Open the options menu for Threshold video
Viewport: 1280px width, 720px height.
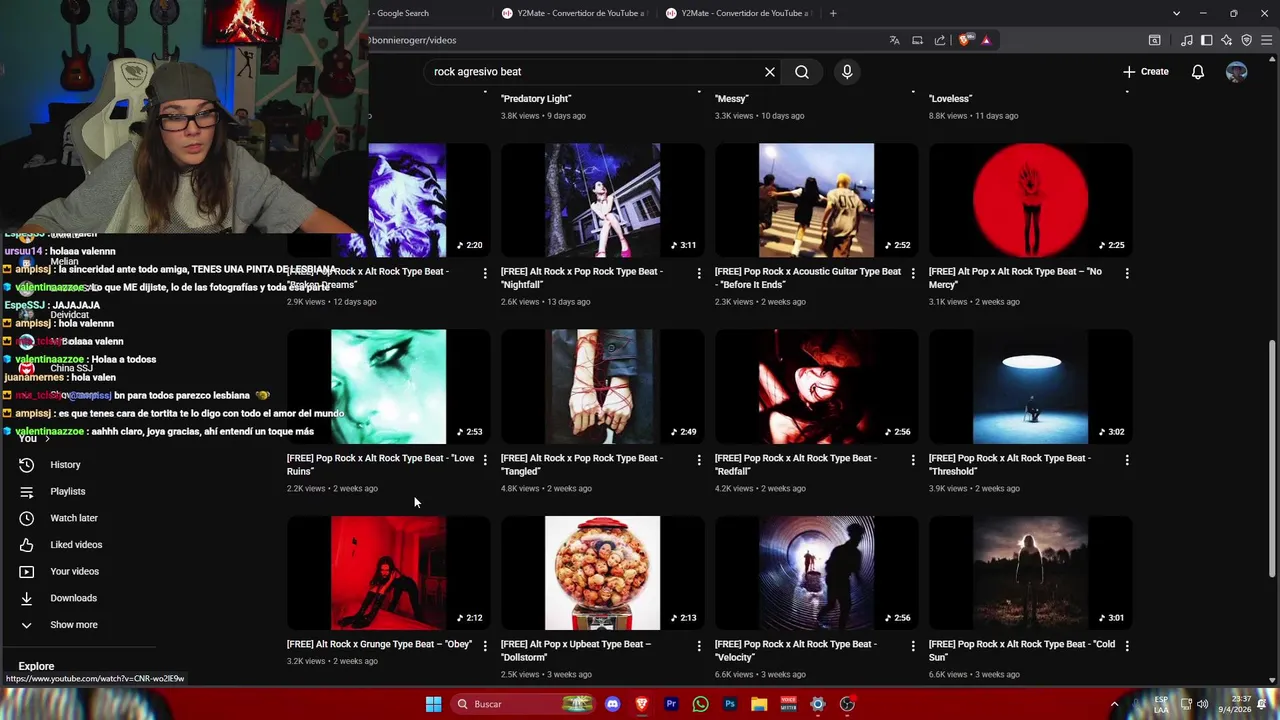[1127, 460]
